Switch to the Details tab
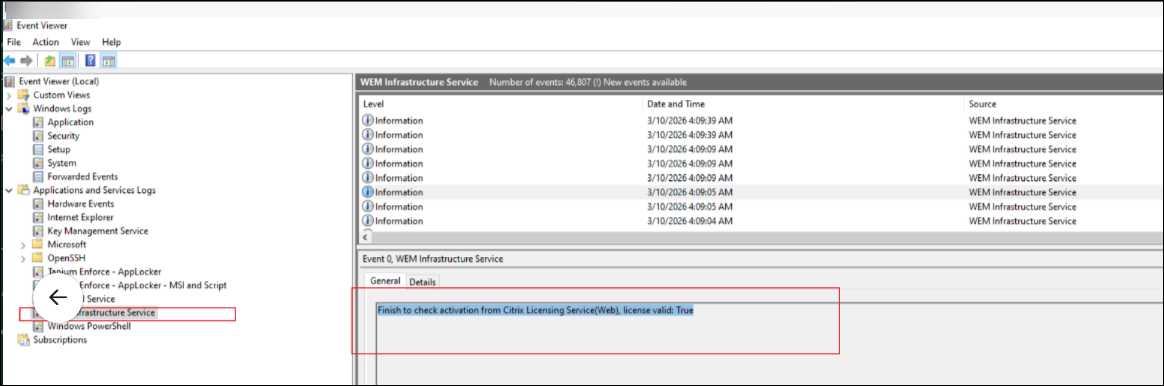 422,282
